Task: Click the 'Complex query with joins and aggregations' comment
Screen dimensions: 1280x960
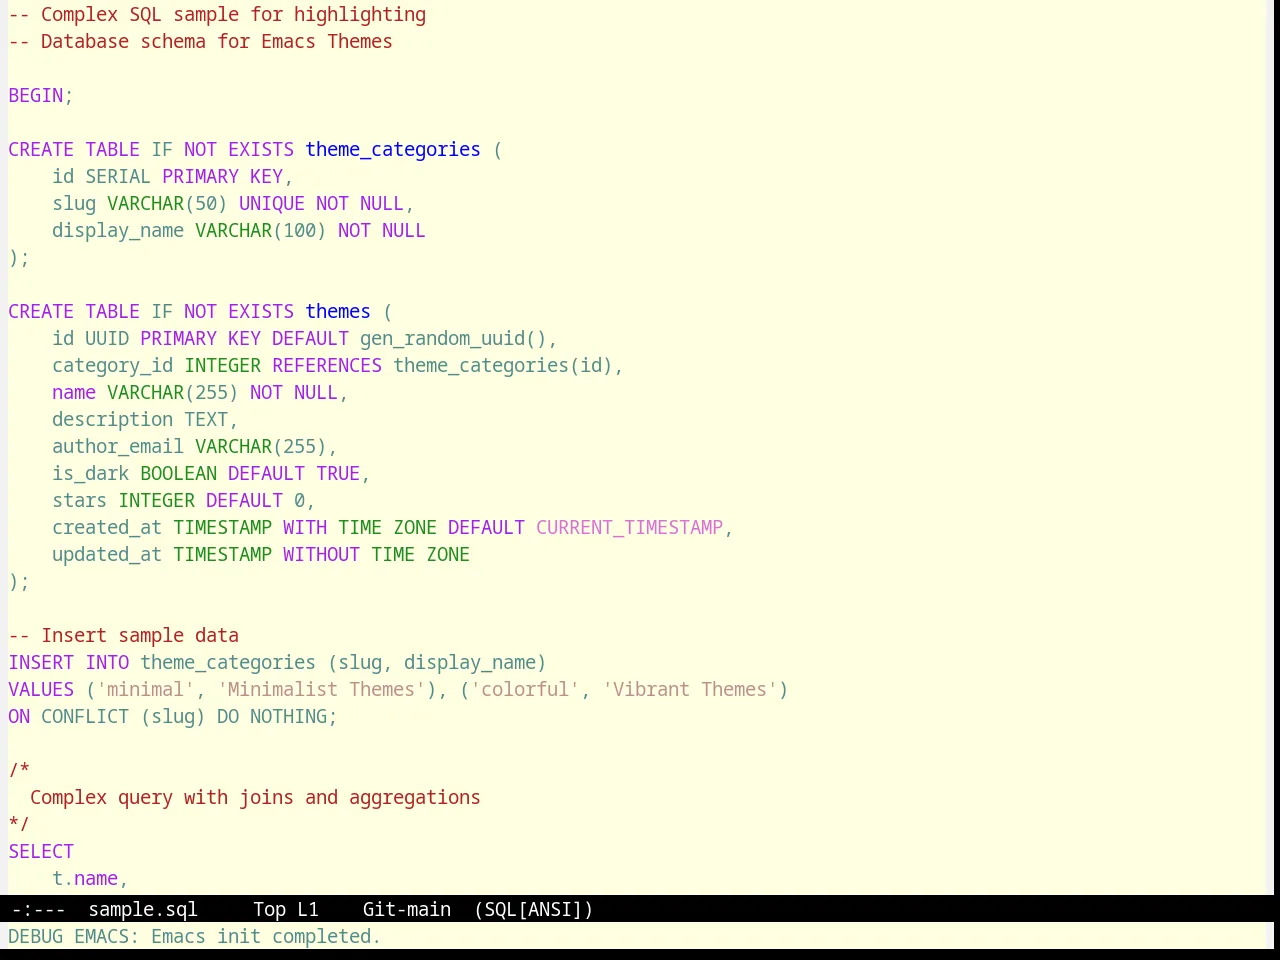Action: [x=255, y=797]
